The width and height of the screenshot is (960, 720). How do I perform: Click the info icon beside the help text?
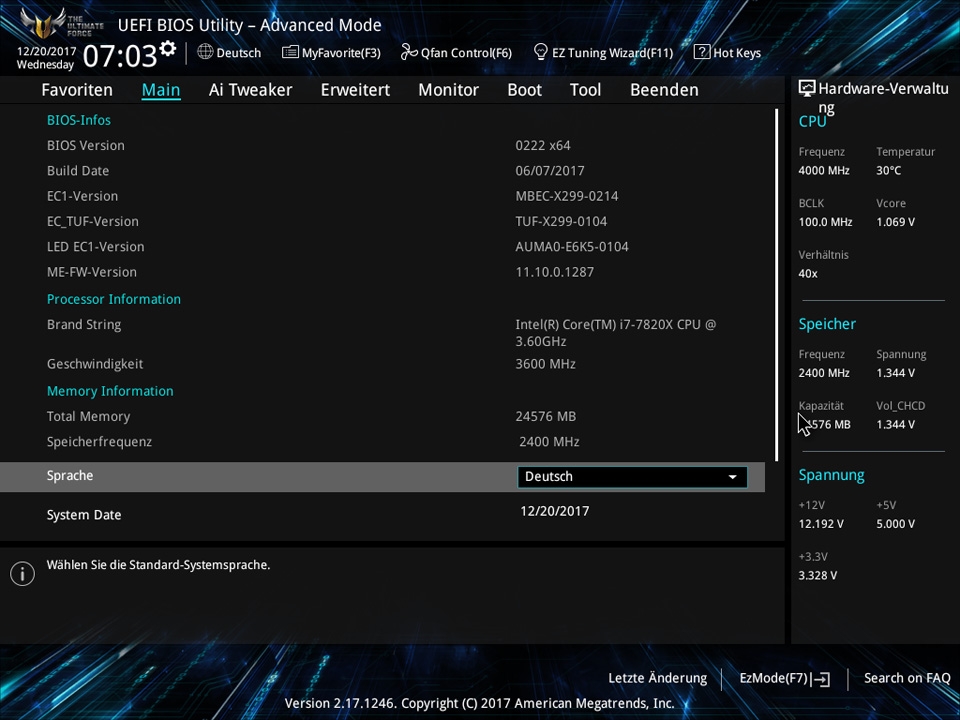click(23, 574)
